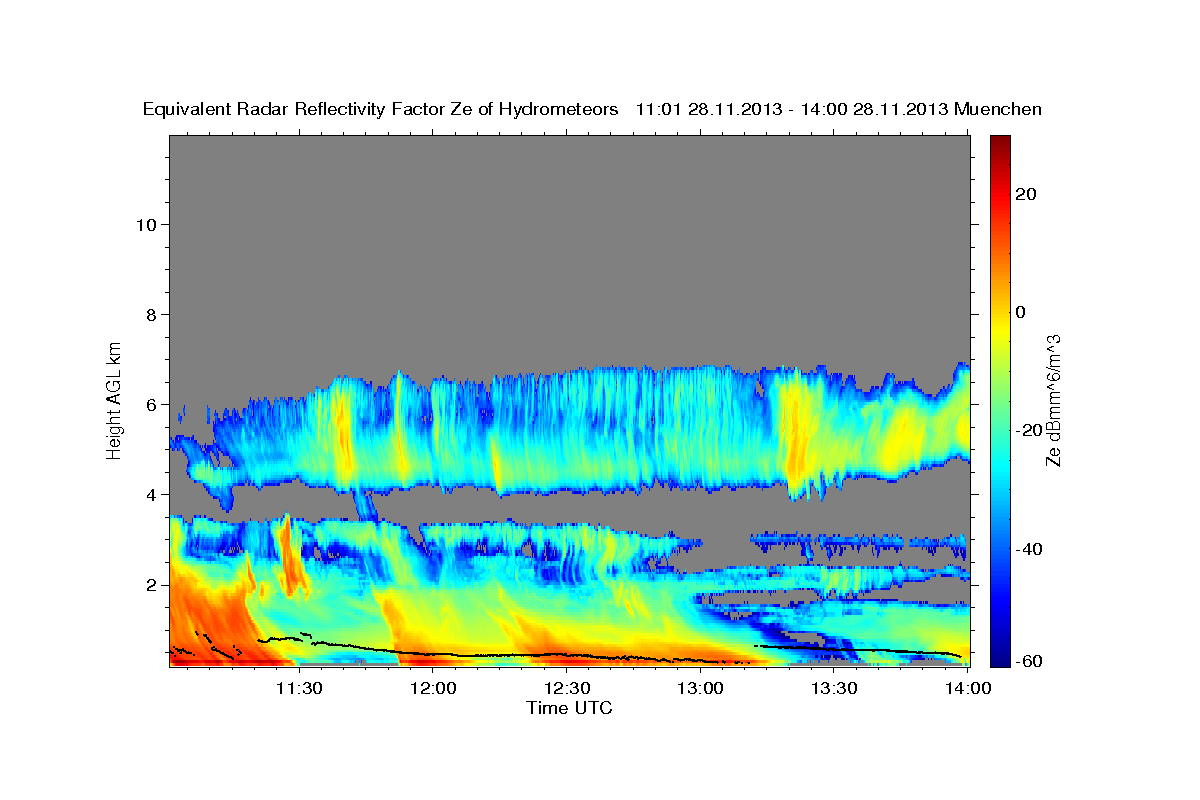Click the '13:30' time tick label
Screen dimensions: 1200x800
(x=834, y=688)
